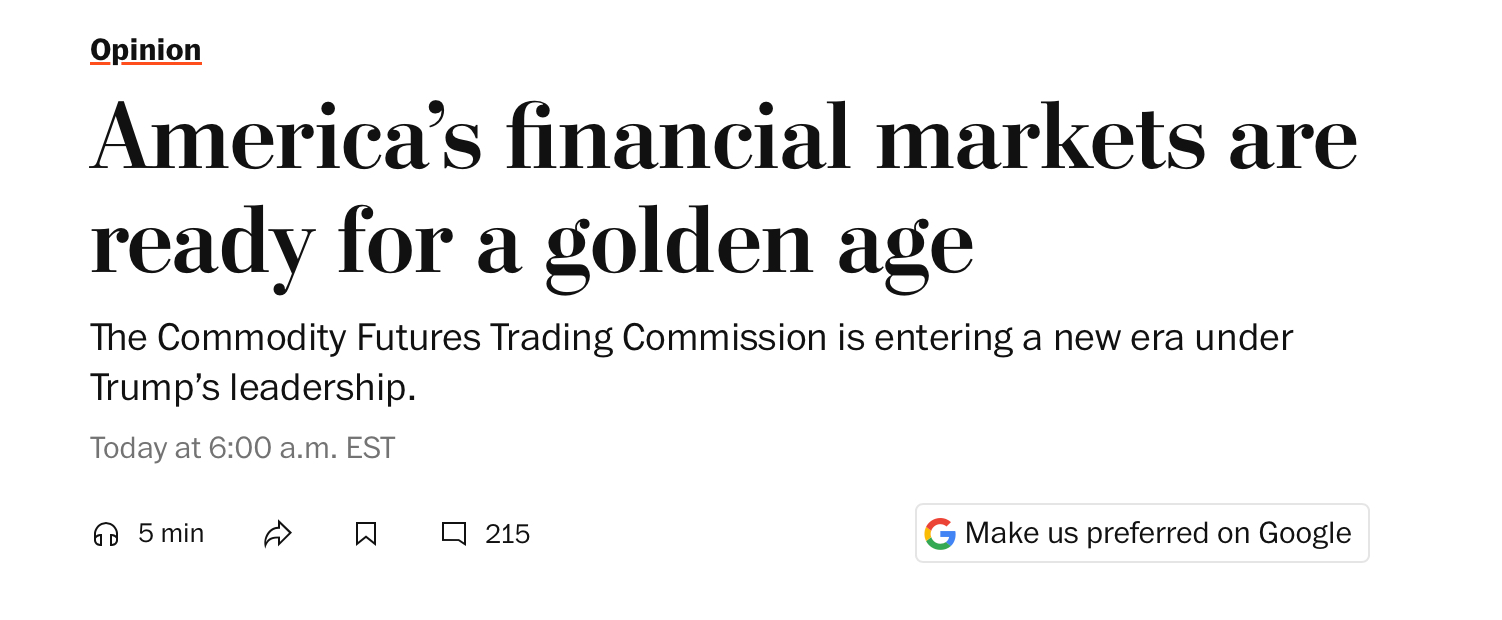Click the word "America's" in the headline
The image size is (1502, 620).
(x=286, y=137)
